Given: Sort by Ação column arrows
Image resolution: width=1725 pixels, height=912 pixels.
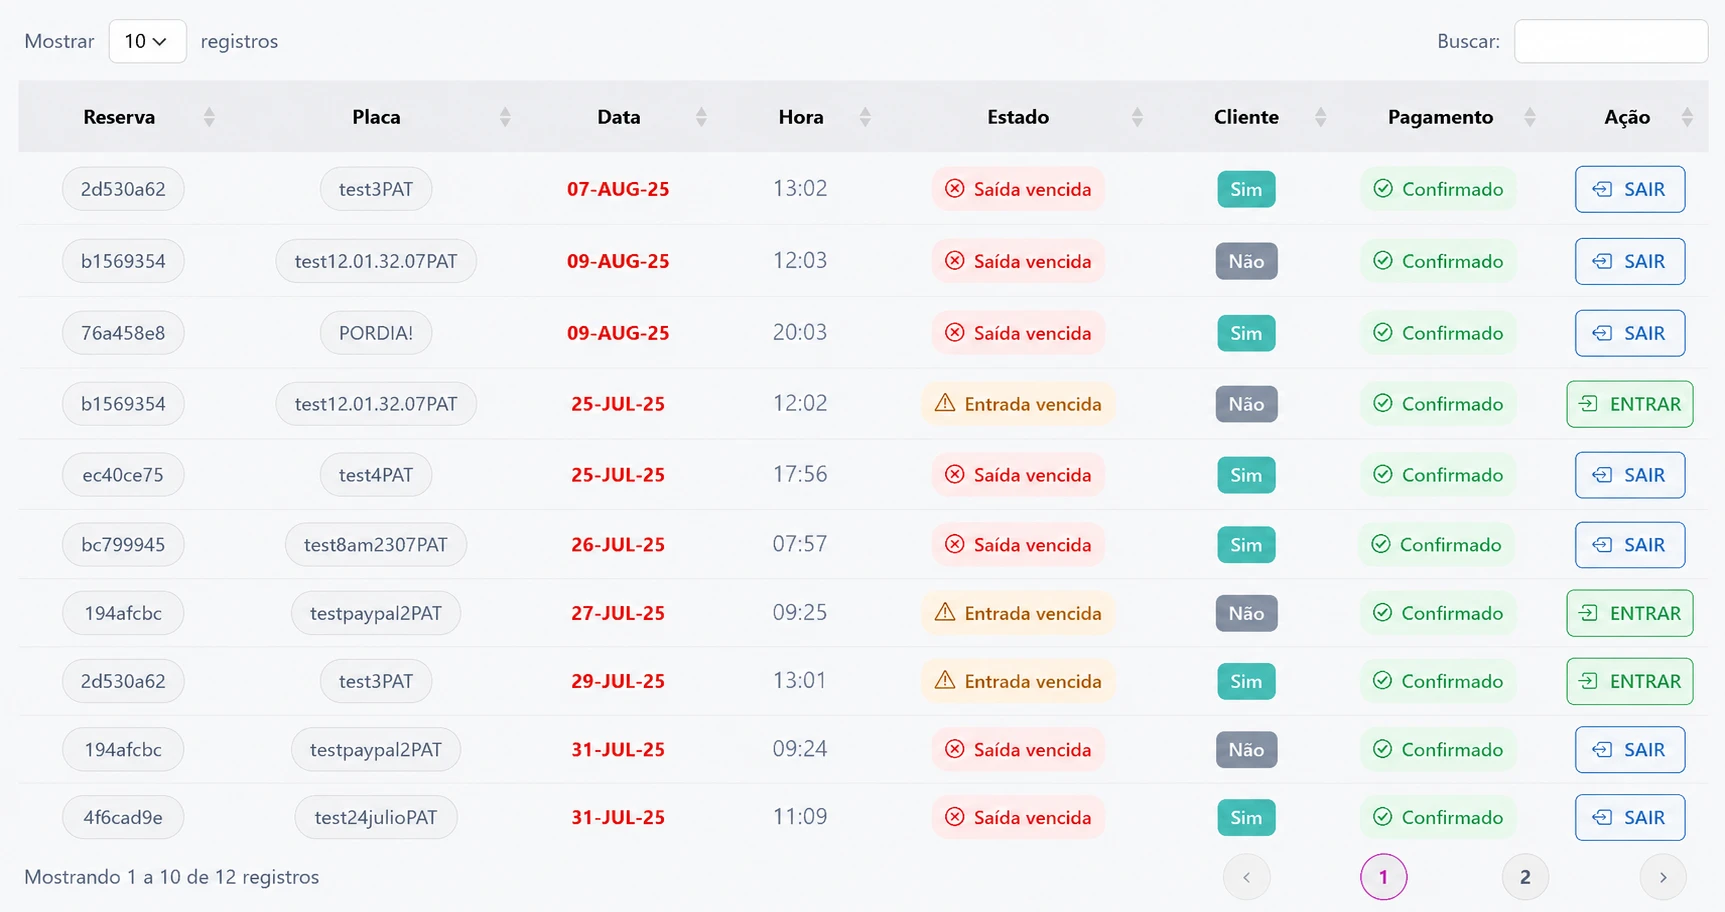Looking at the screenshot, I should [x=1687, y=117].
